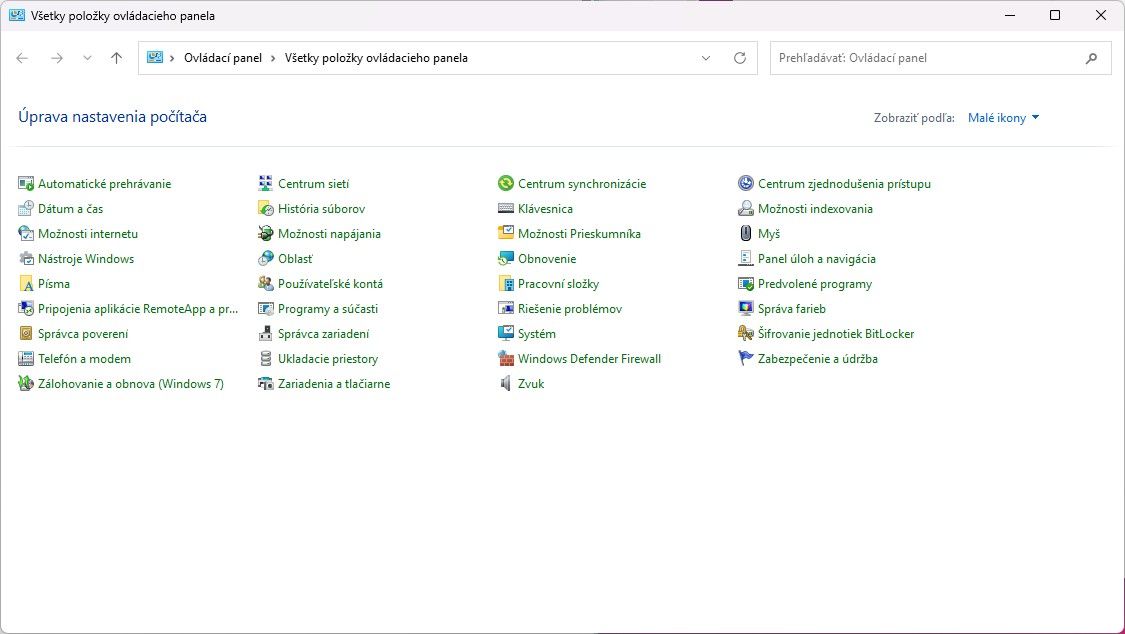
Task: Click the Zálohovanie a obnova icon
Action: [26, 384]
